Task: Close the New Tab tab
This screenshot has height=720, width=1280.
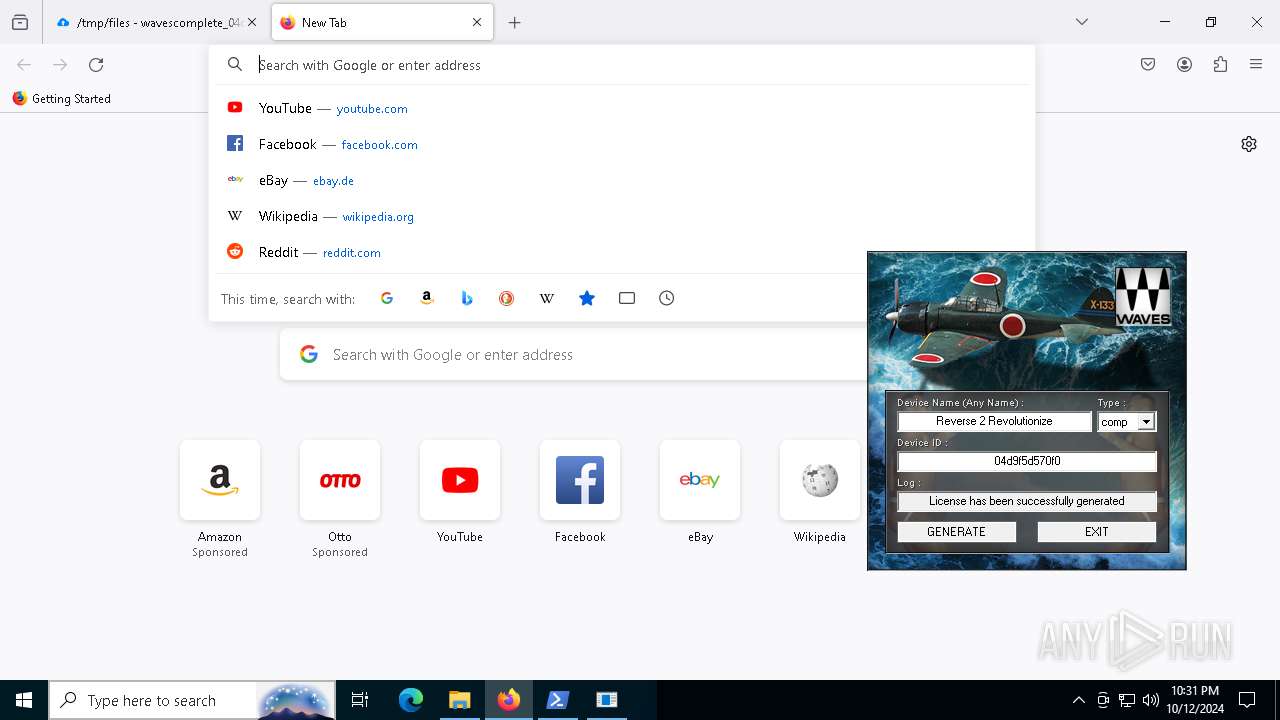Action: click(477, 22)
